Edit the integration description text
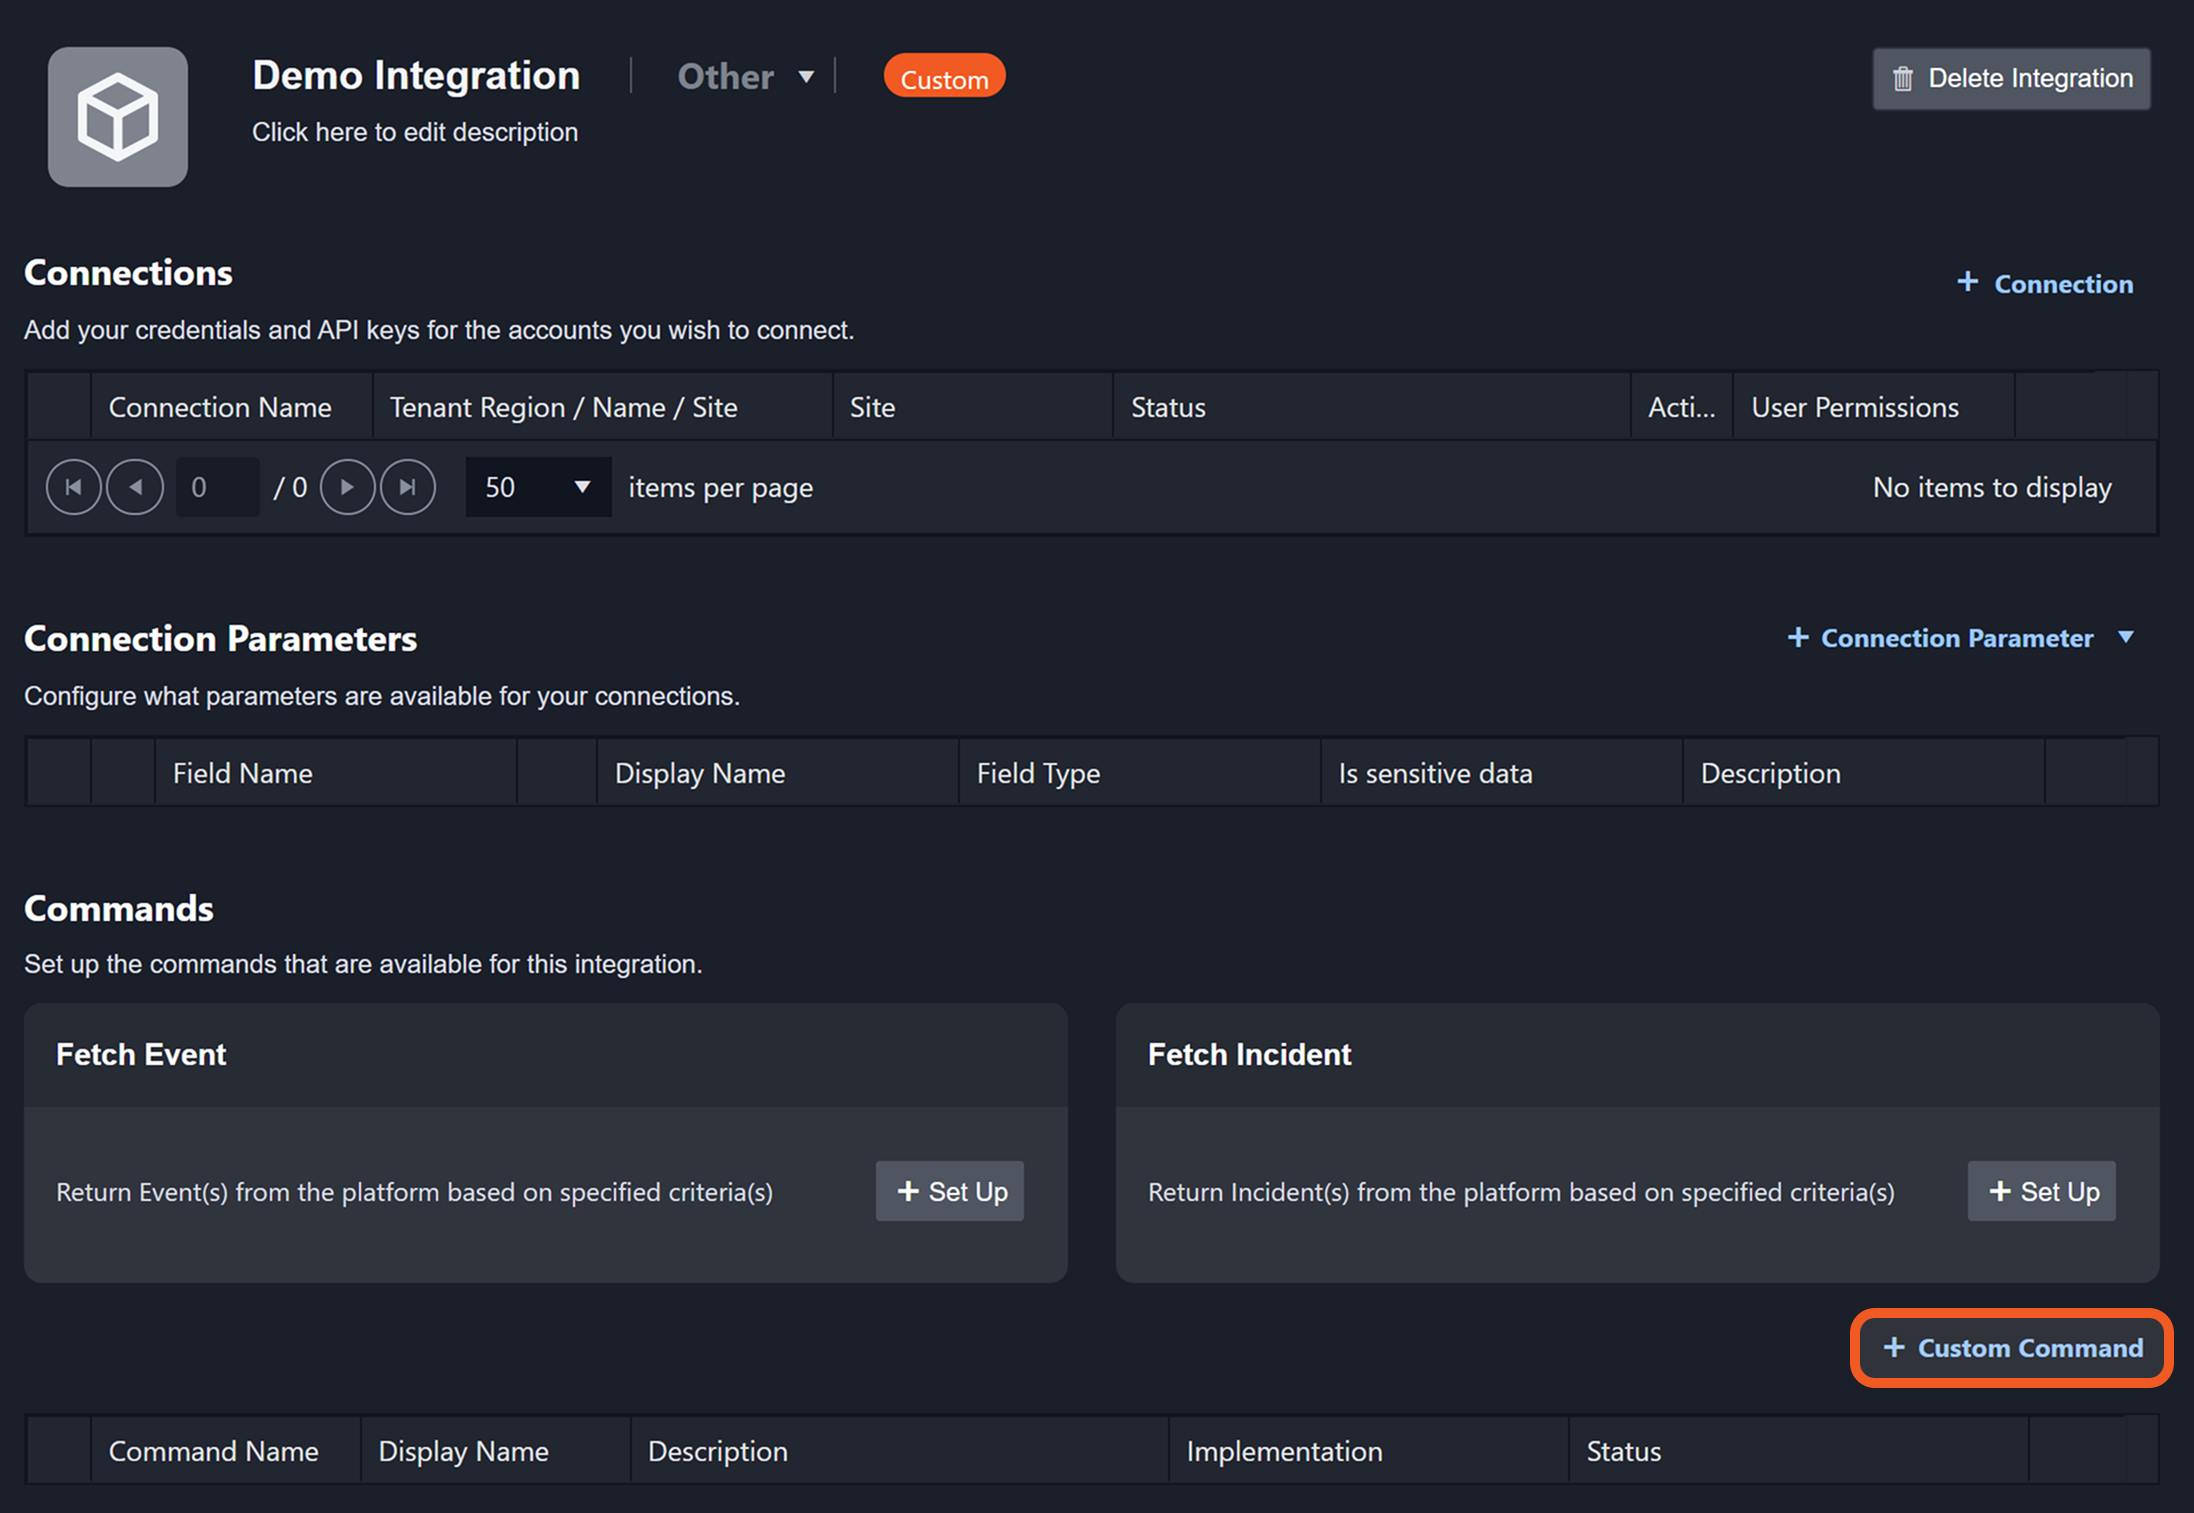The width and height of the screenshot is (2194, 1513). pos(414,132)
